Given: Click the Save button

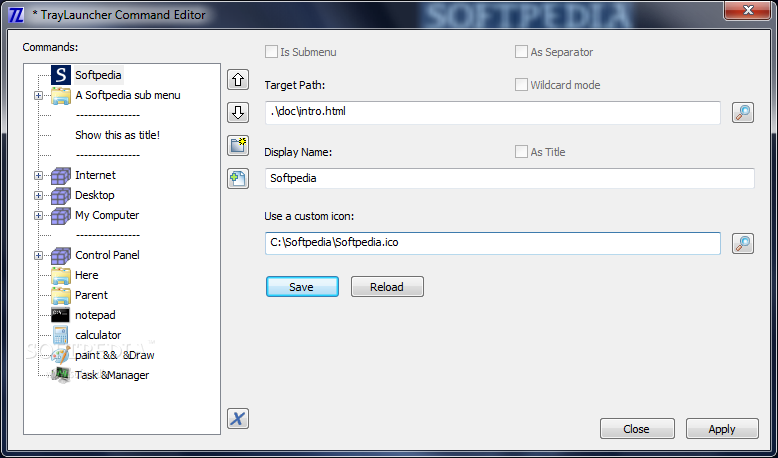Looking at the screenshot, I should 302,287.
